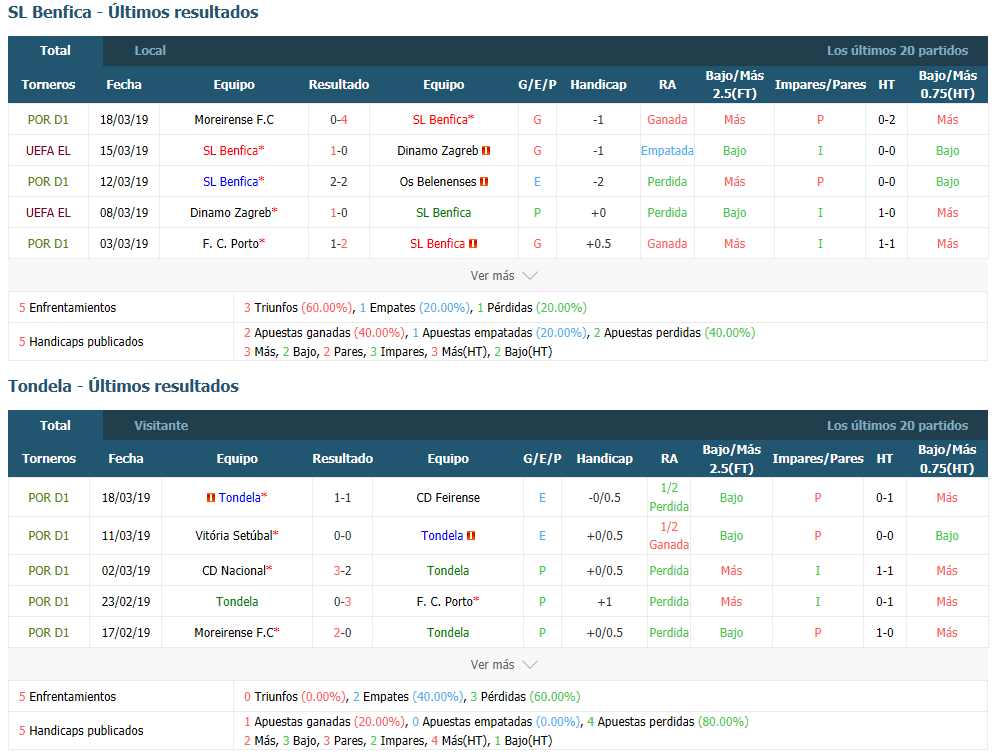994x756 pixels.
Task: Open Dinamo Zagreb away team link 15/03/19
Action: point(437,151)
